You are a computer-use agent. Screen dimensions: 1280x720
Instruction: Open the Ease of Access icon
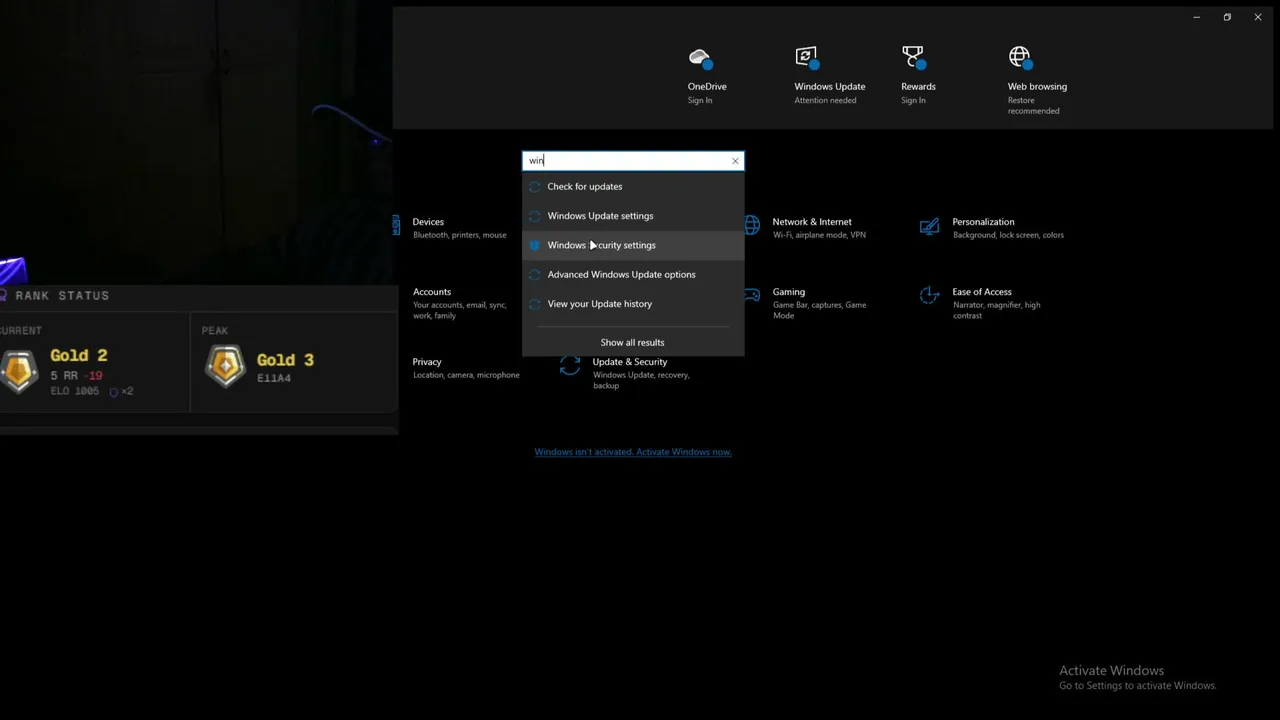tap(929, 295)
